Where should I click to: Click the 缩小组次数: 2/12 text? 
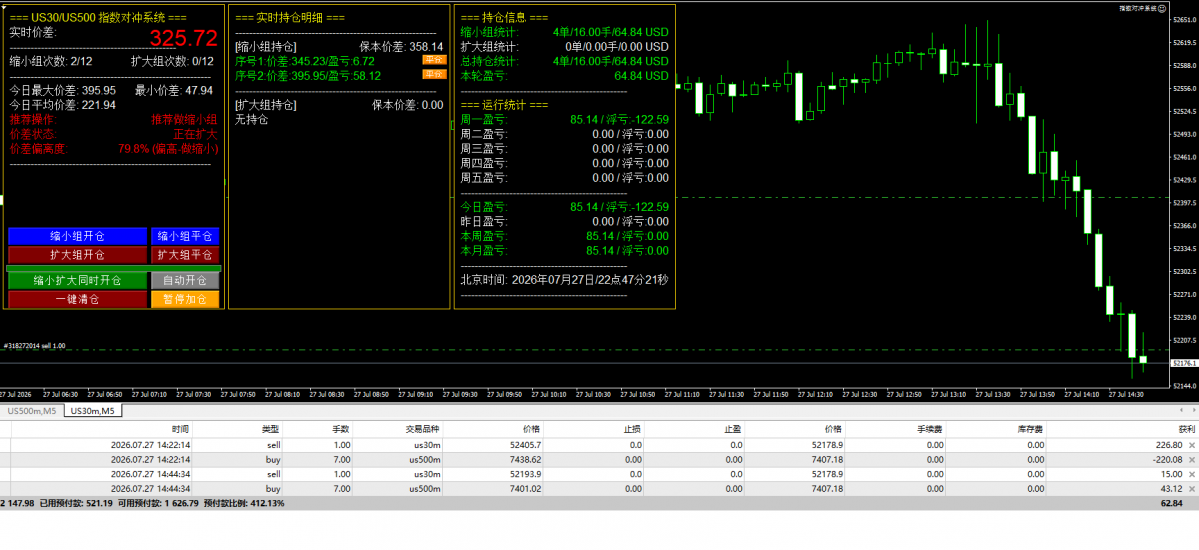[x=51, y=62]
